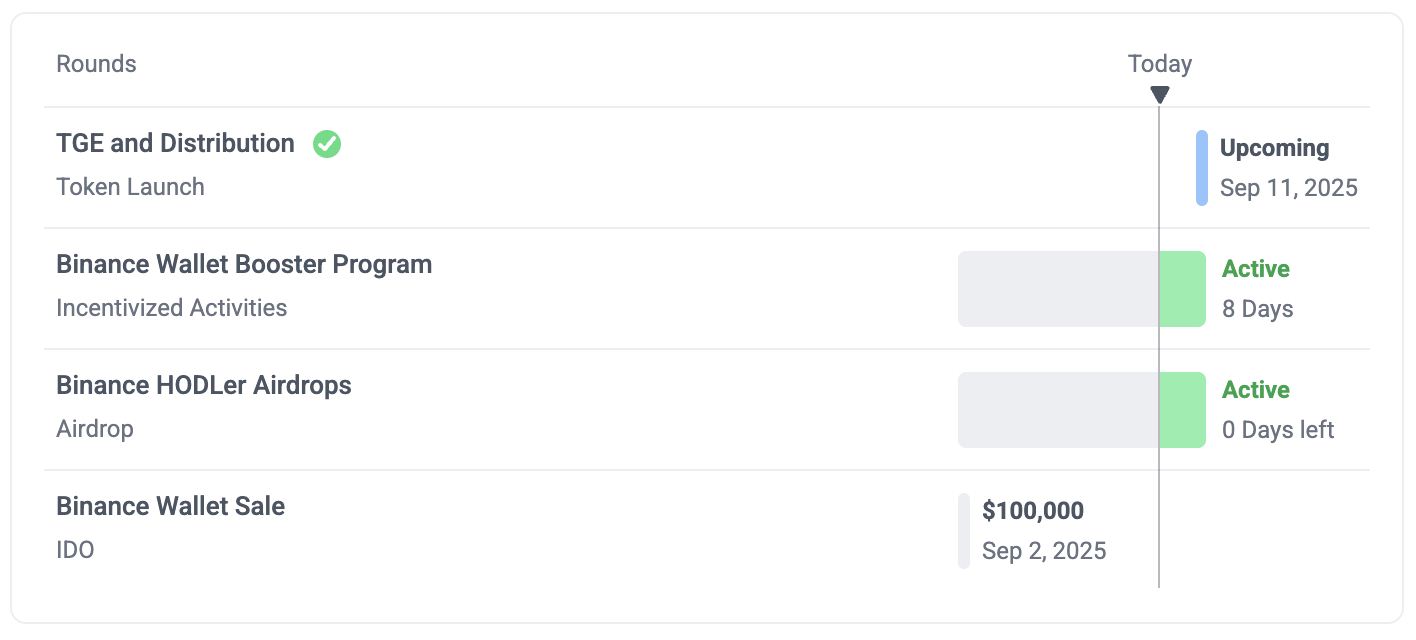1416x640 pixels.
Task: Click the Sep 11, 2025 date
Action: [x=1288, y=188]
